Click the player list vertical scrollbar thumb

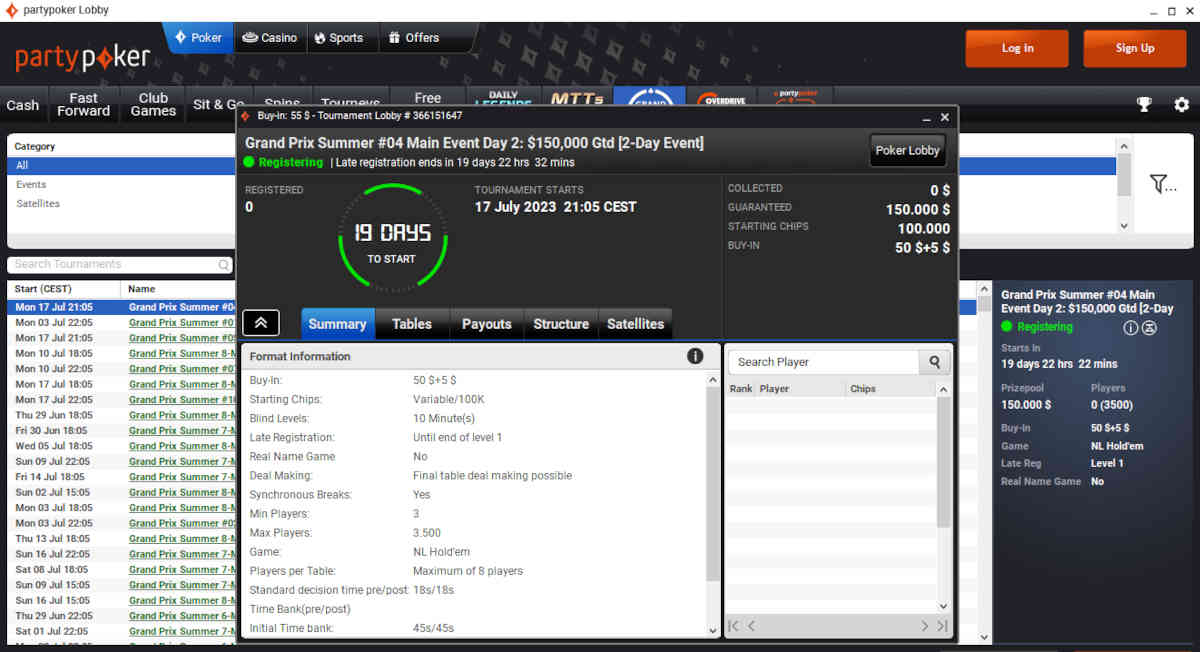pos(943,462)
